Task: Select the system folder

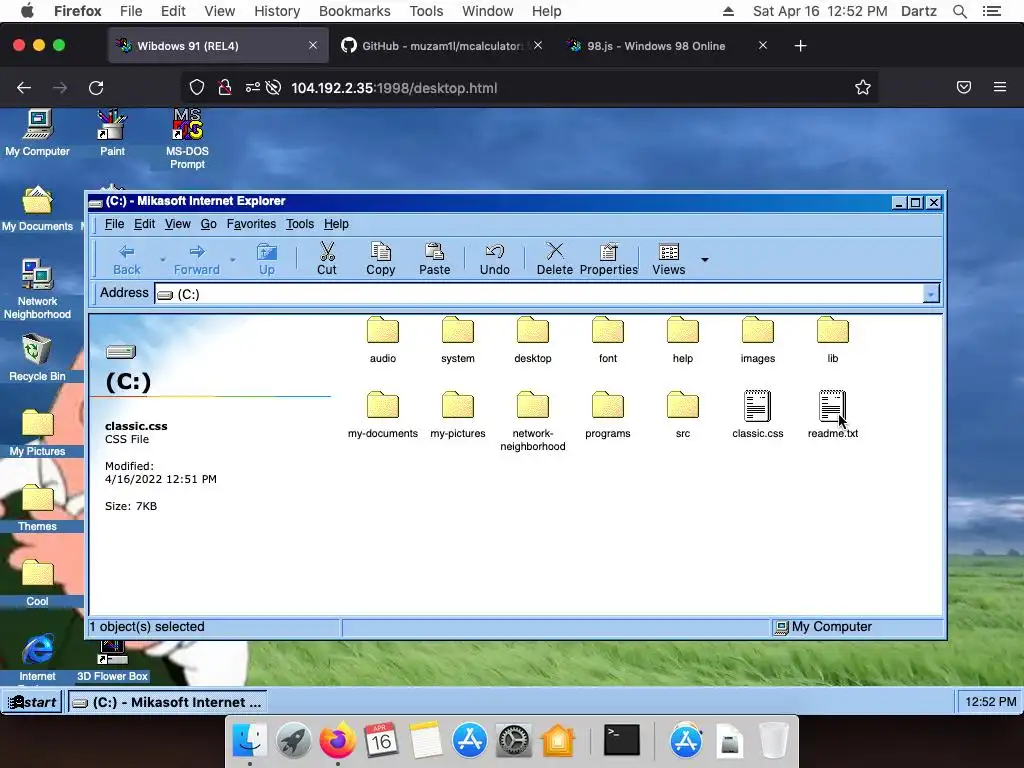Action: click(458, 340)
